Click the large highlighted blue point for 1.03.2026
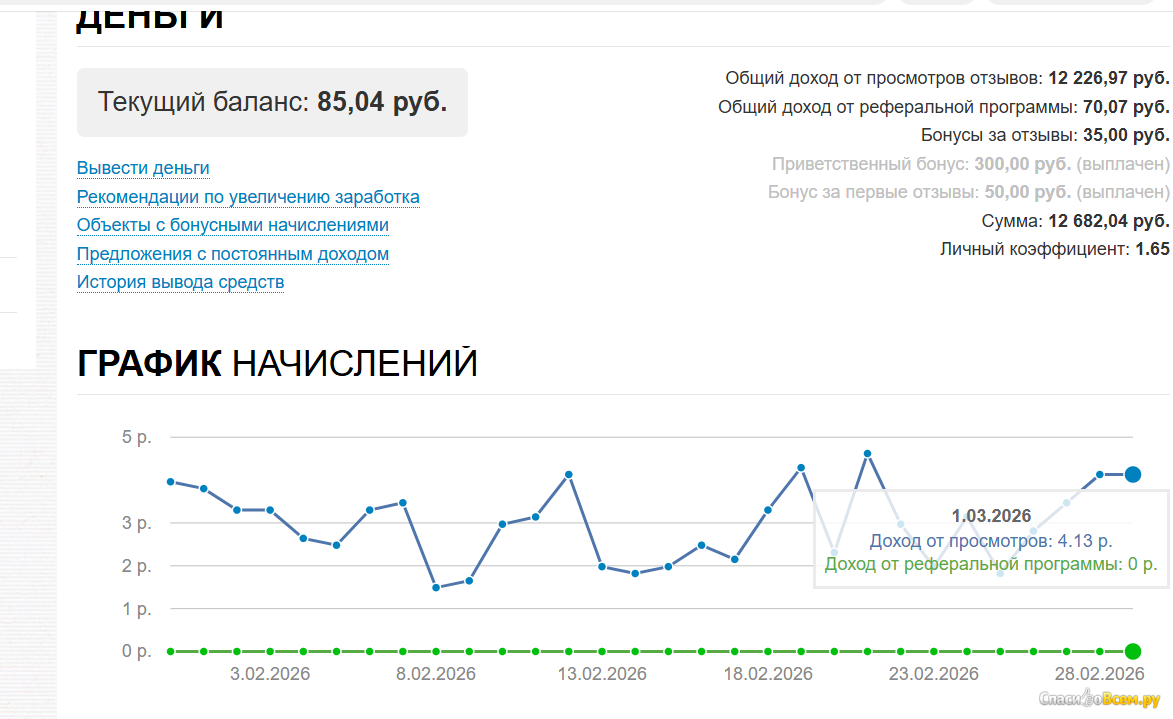1173x719 pixels. [1133, 474]
